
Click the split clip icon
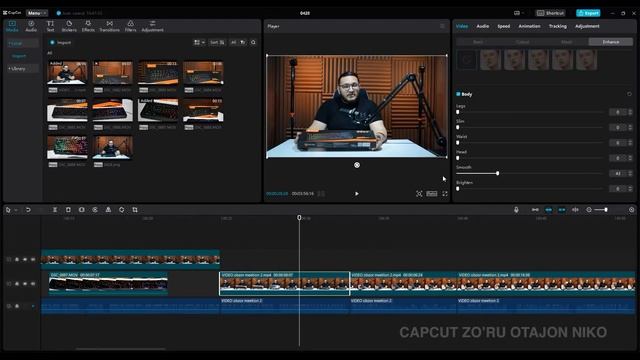55,210
